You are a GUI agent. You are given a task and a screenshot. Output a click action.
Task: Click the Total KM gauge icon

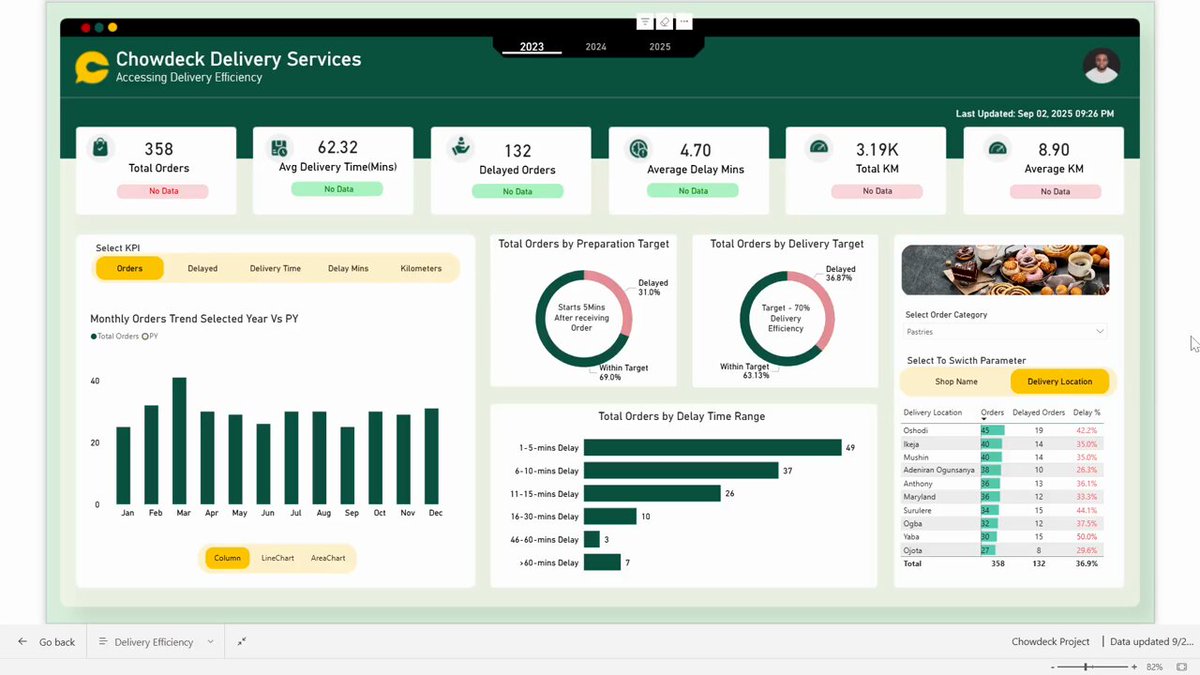[819, 147]
